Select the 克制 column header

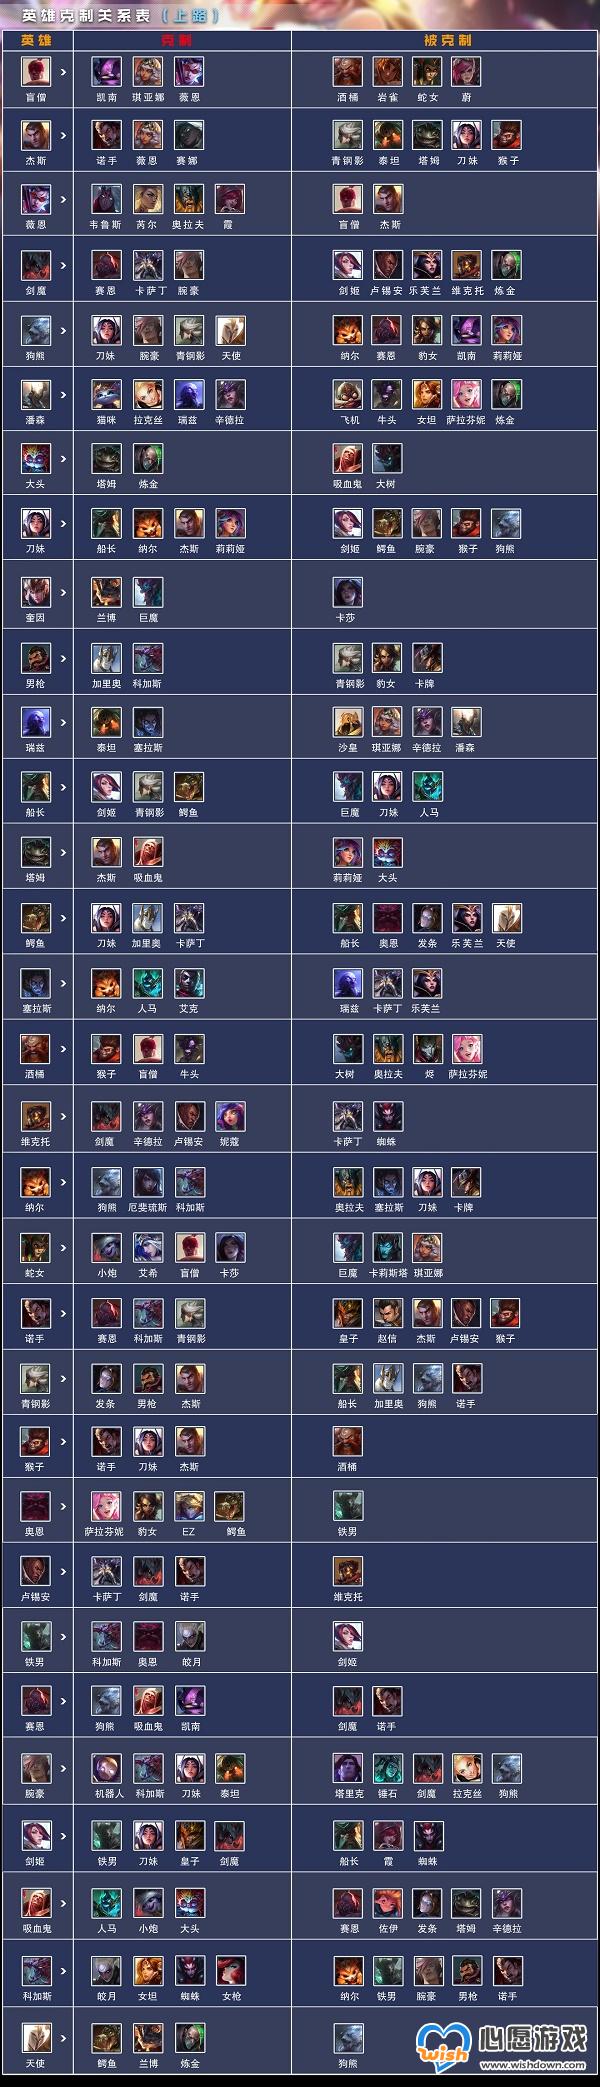coord(176,40)
